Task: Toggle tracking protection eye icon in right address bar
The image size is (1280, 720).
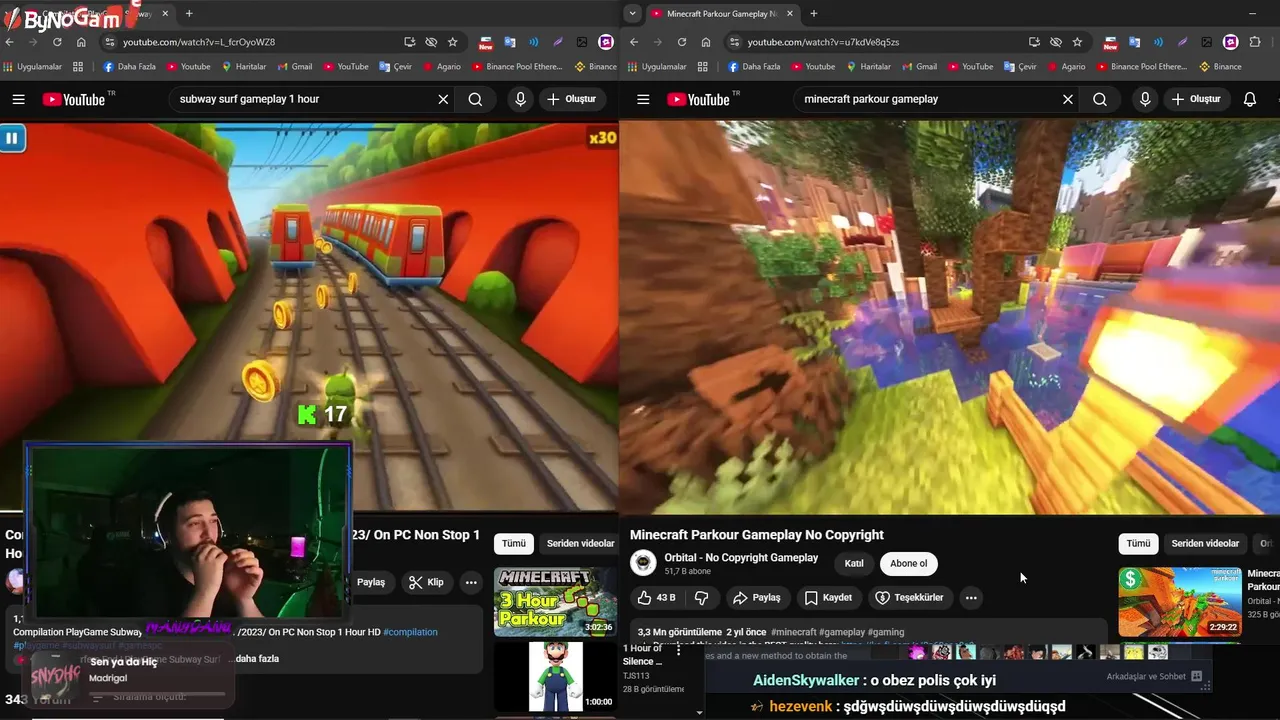Action: pos(1056,42)
